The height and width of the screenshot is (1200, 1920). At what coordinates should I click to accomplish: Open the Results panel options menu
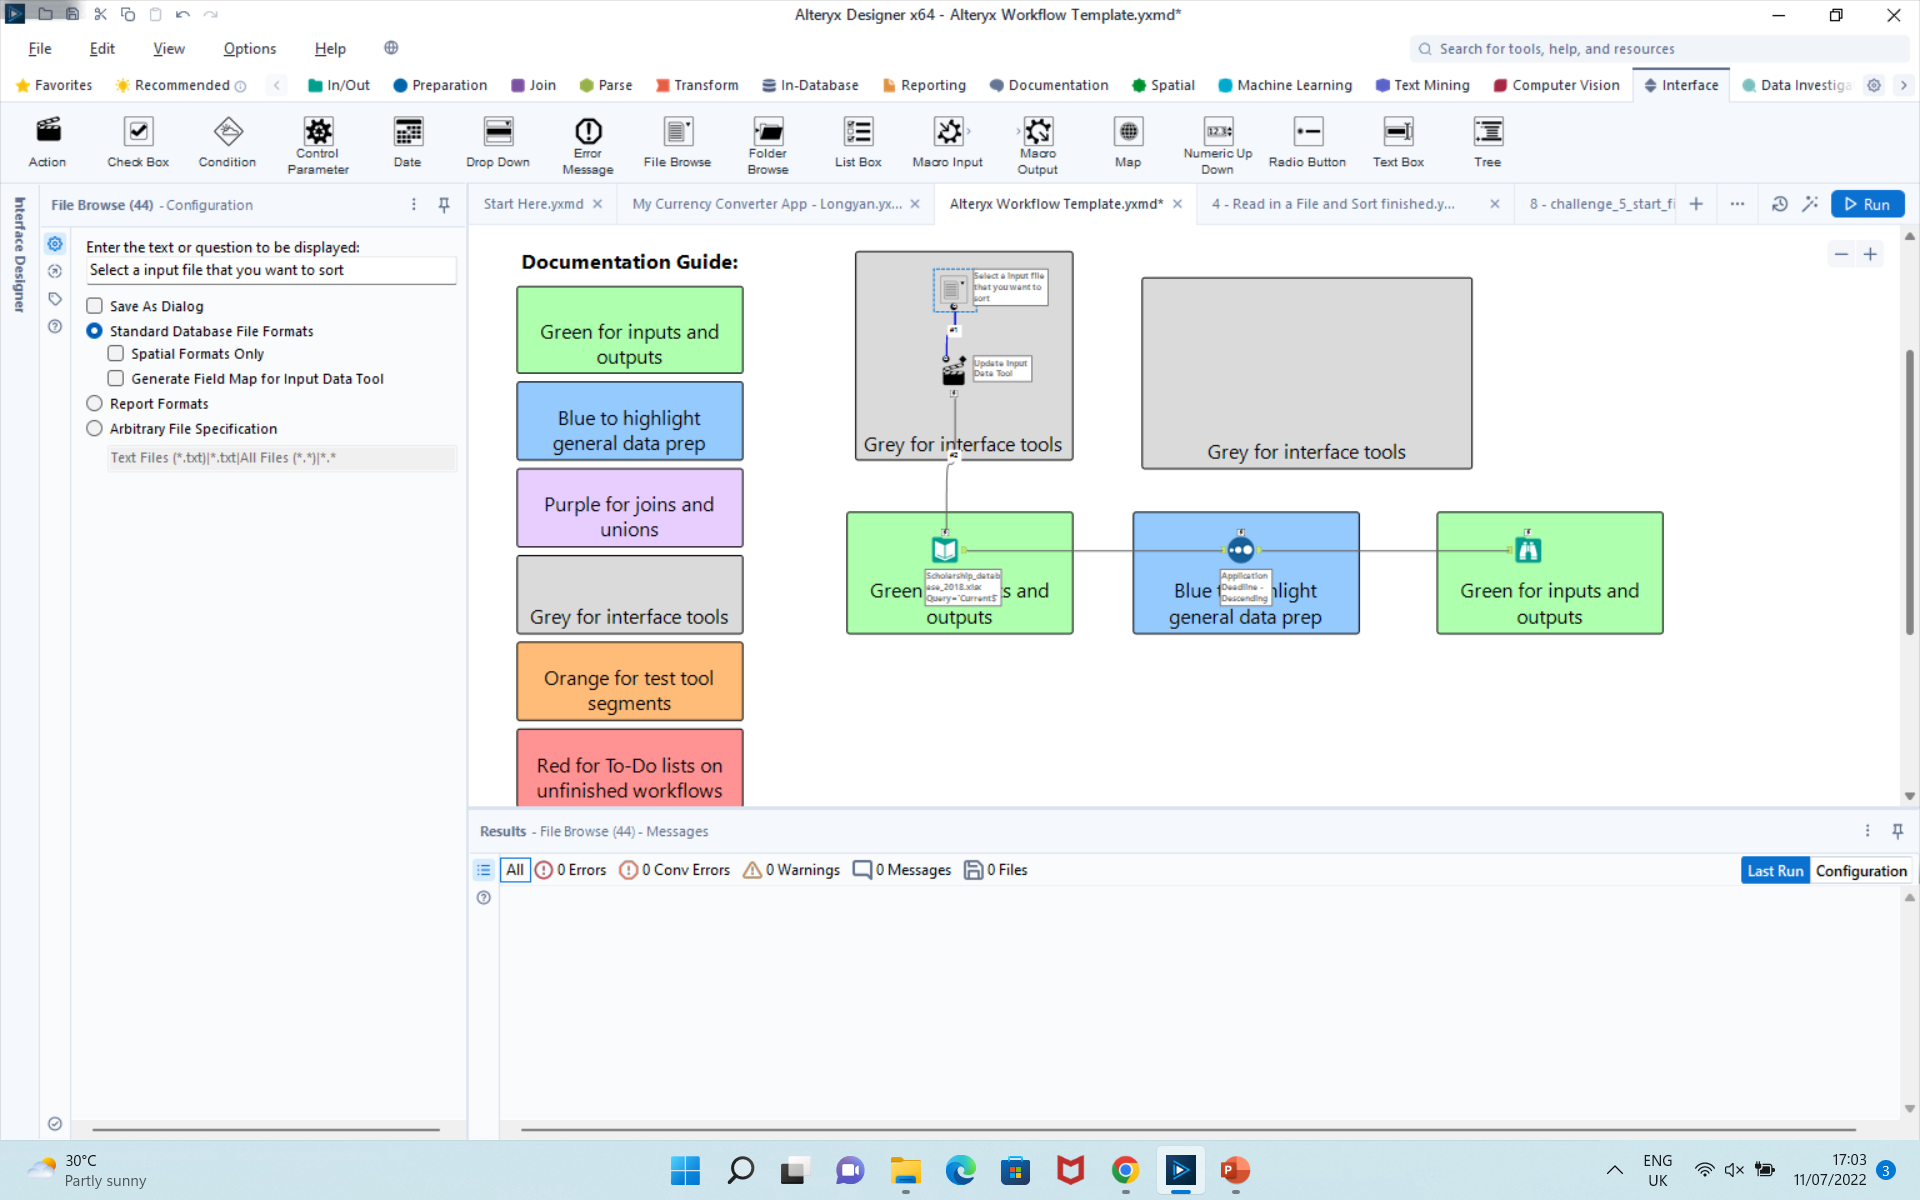(x=1867, y=831)
